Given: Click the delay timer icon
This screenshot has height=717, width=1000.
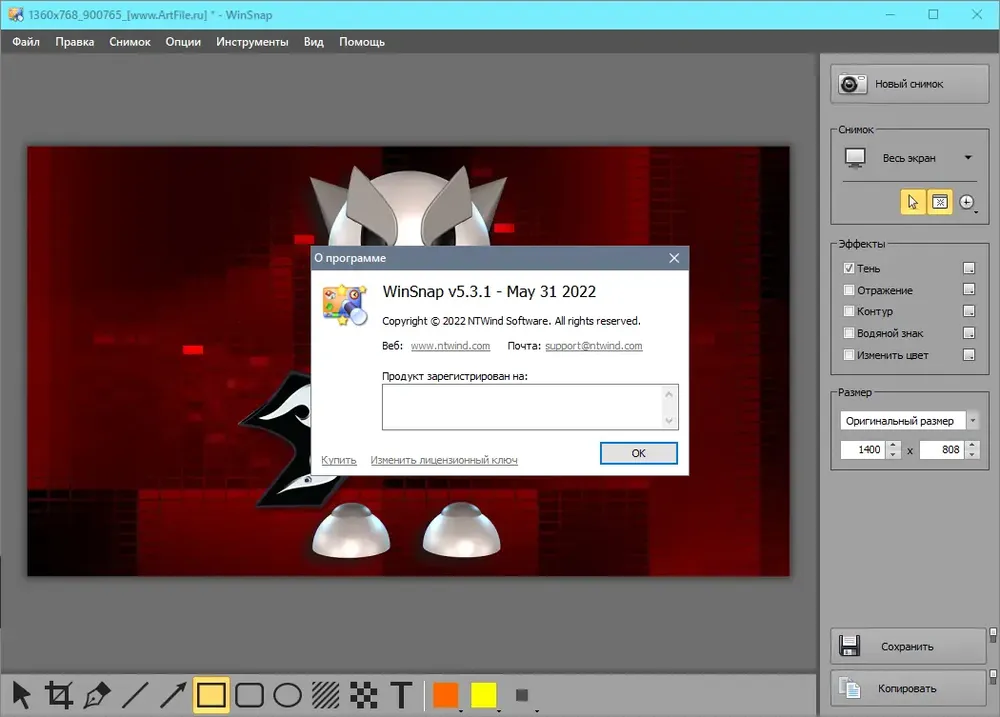Looking at the screenshot, I should coord(967,202).
